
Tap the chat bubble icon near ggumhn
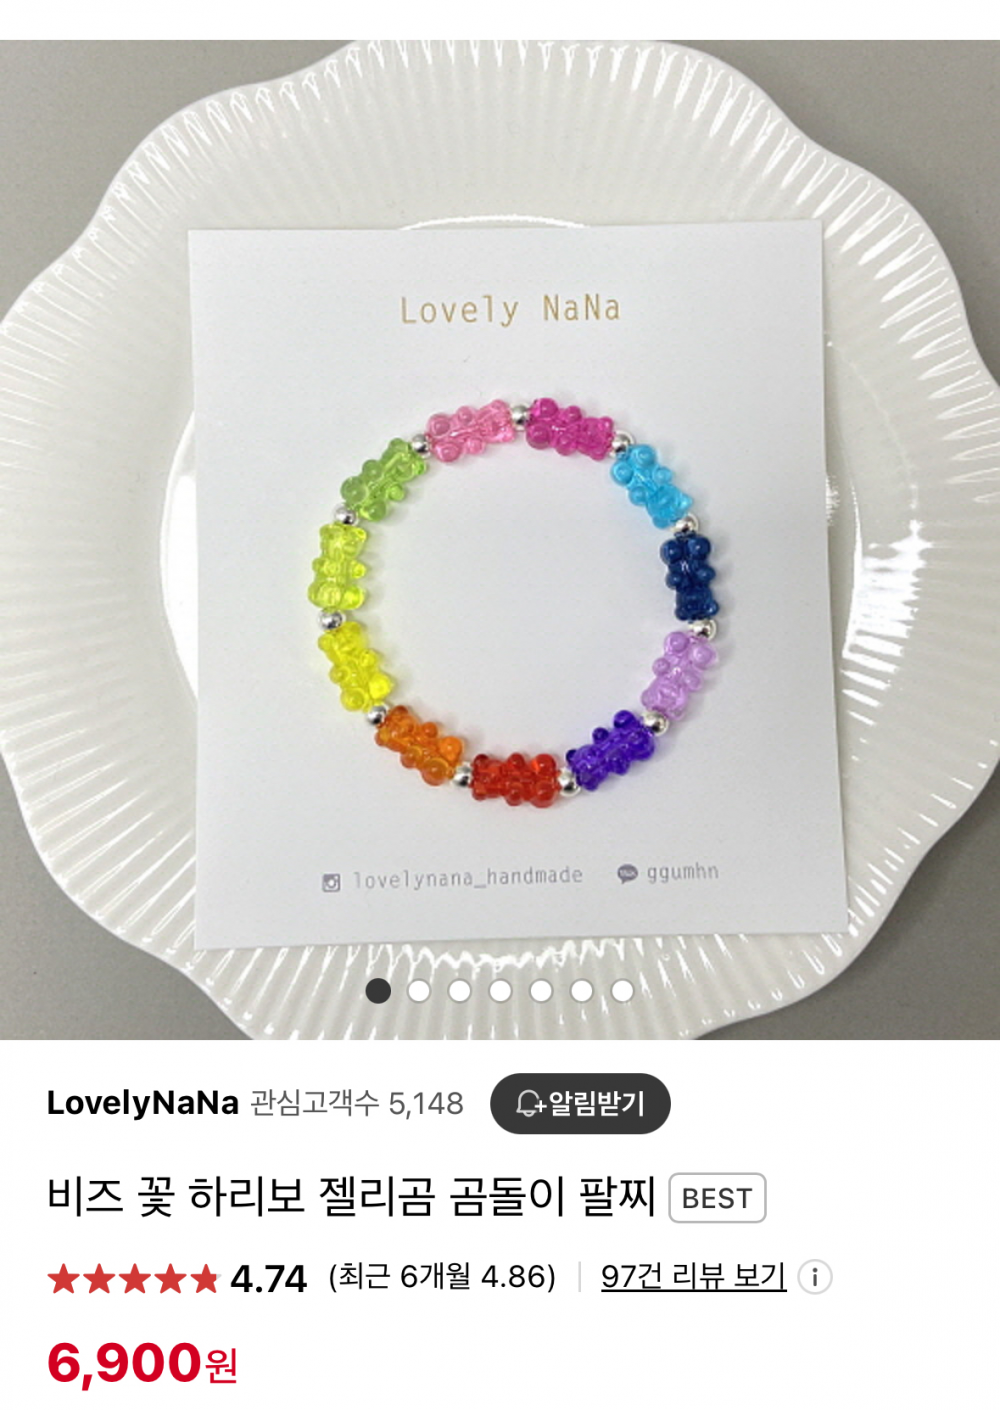(627, 873)
